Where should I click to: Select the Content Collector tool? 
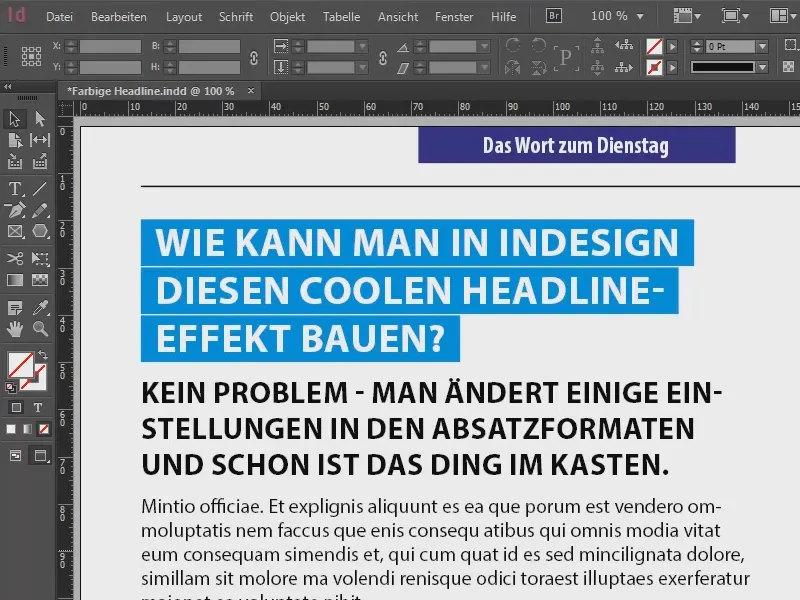(14, 162)
